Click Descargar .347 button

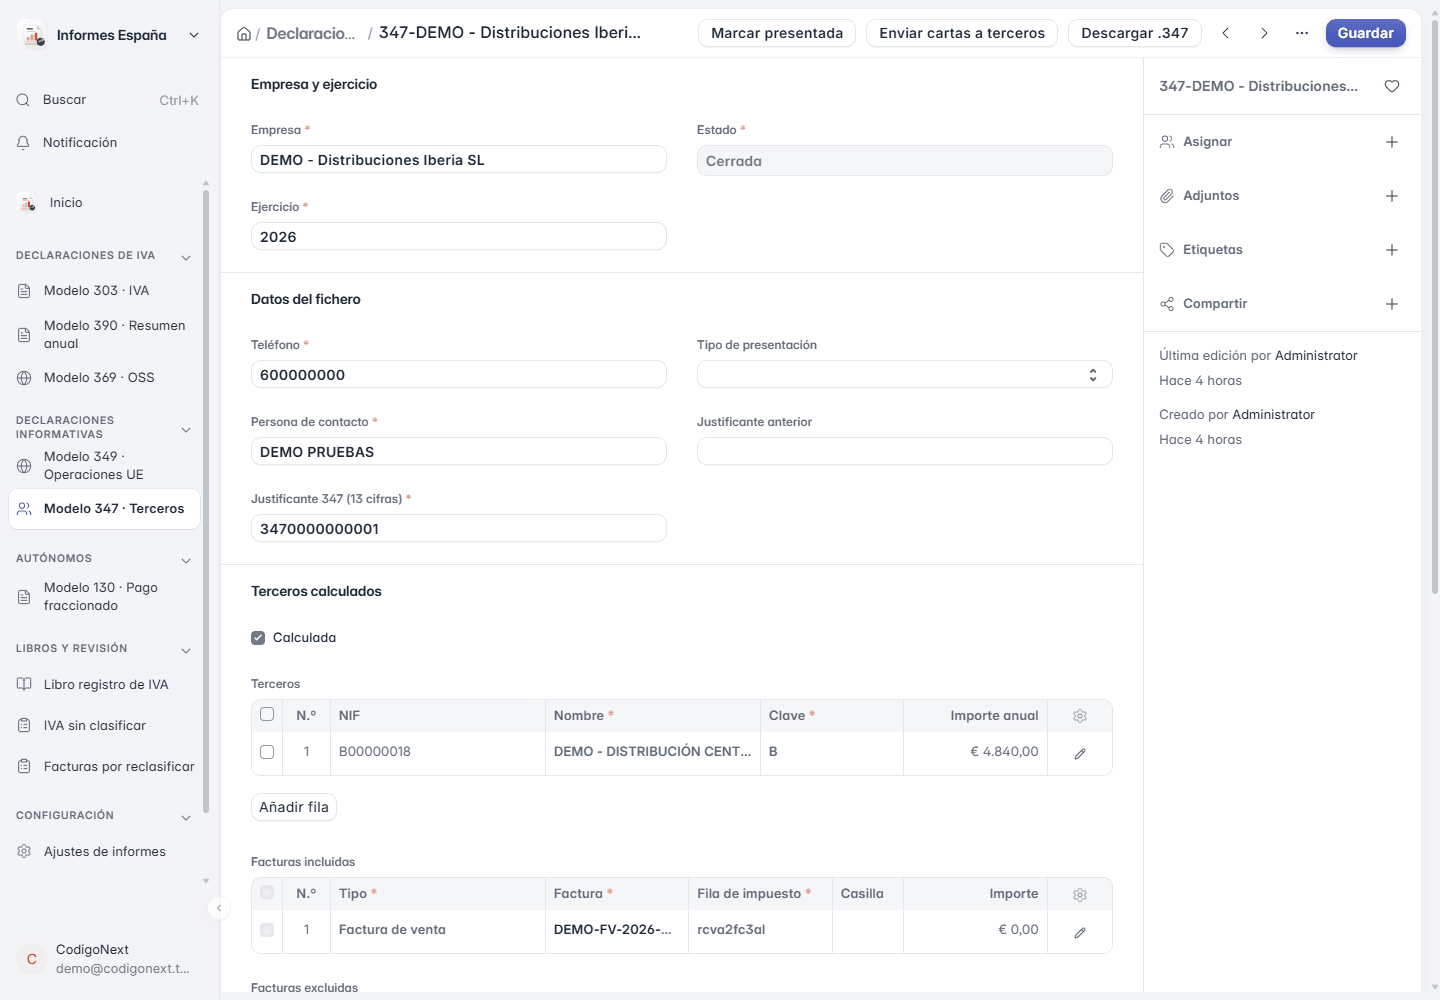coord(1135,33)
